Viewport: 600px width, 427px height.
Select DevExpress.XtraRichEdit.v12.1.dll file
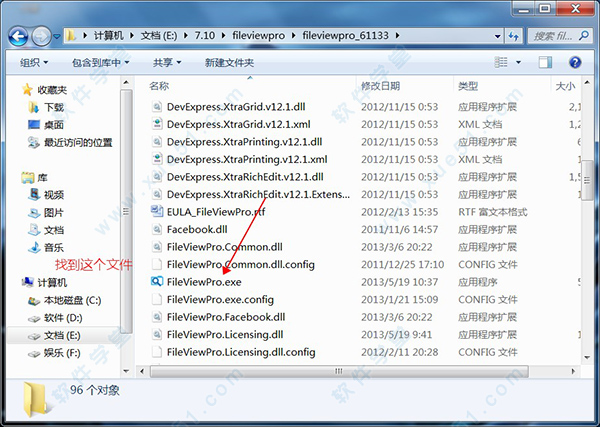(245, 177)
